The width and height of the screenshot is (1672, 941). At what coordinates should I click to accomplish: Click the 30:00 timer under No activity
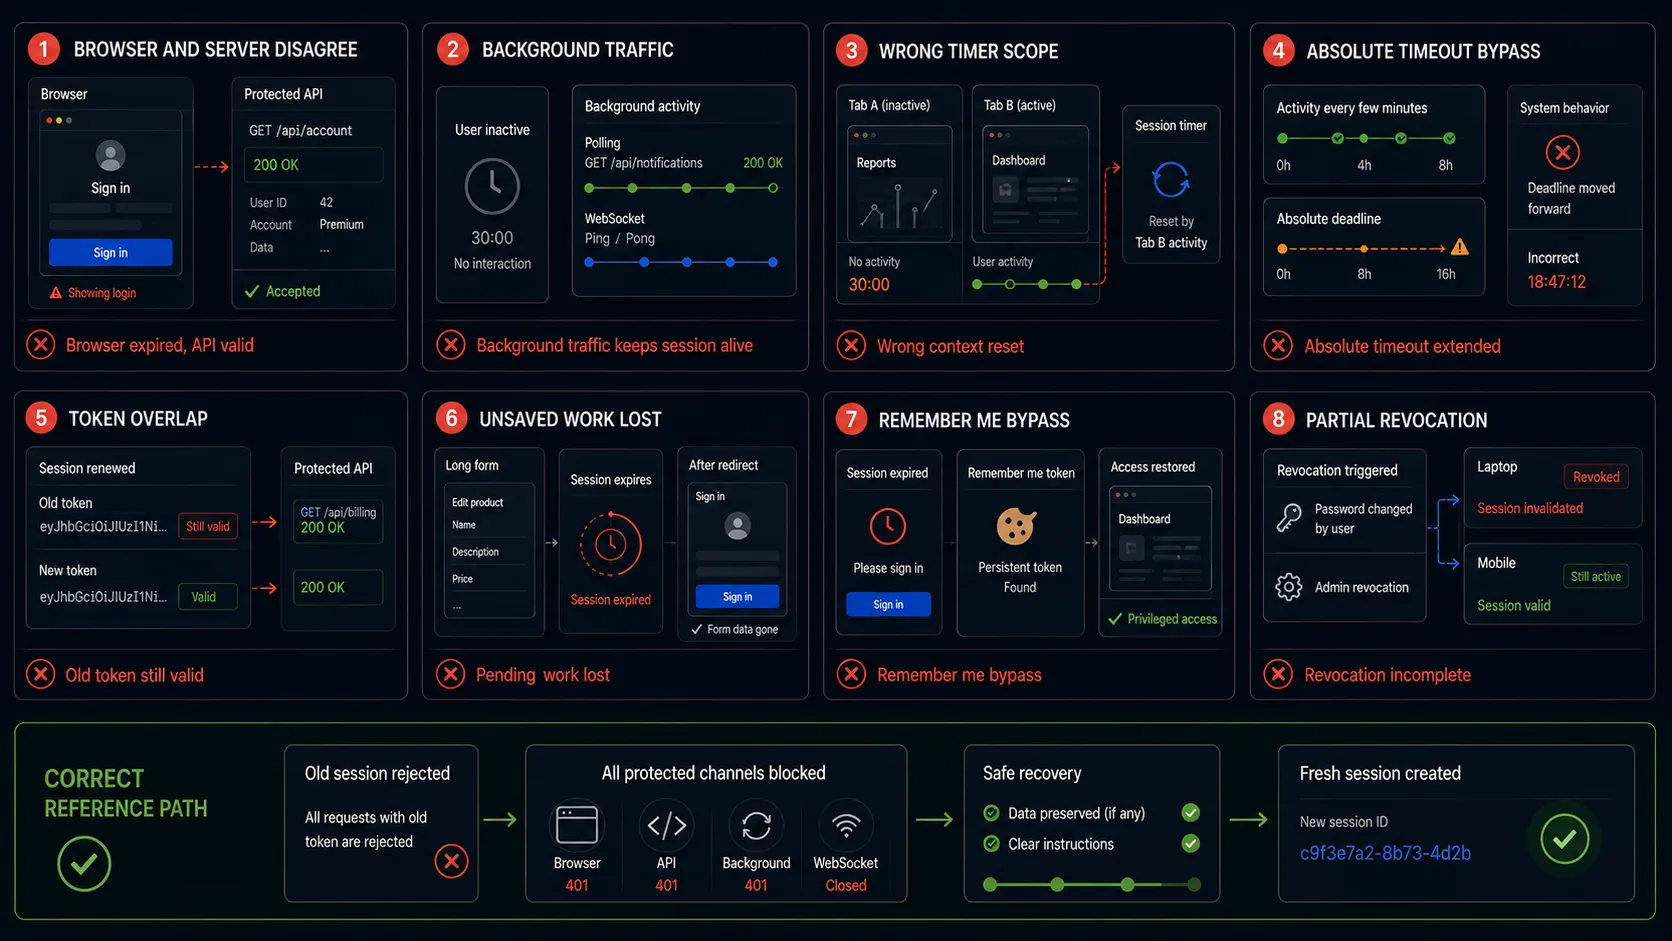pos(869,285)
